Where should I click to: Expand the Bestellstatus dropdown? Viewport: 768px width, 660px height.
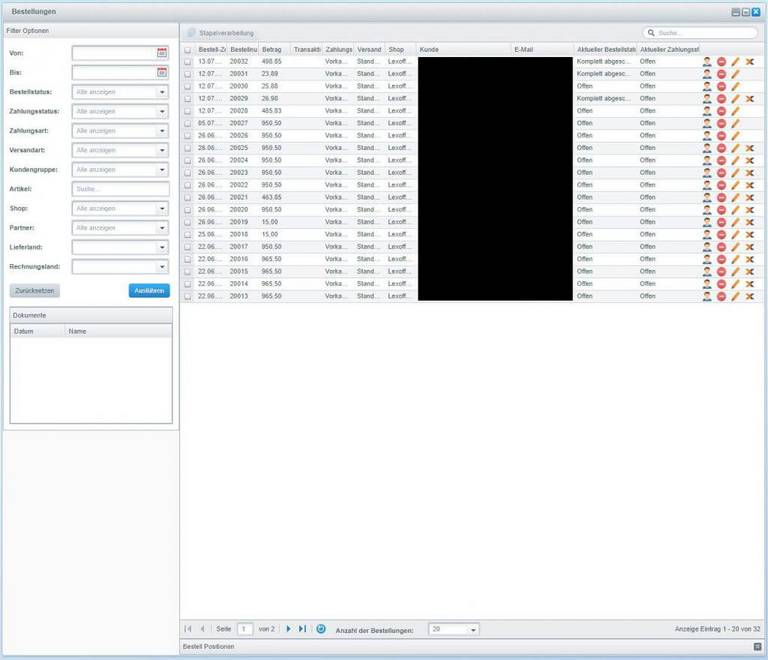coord(162,92)
